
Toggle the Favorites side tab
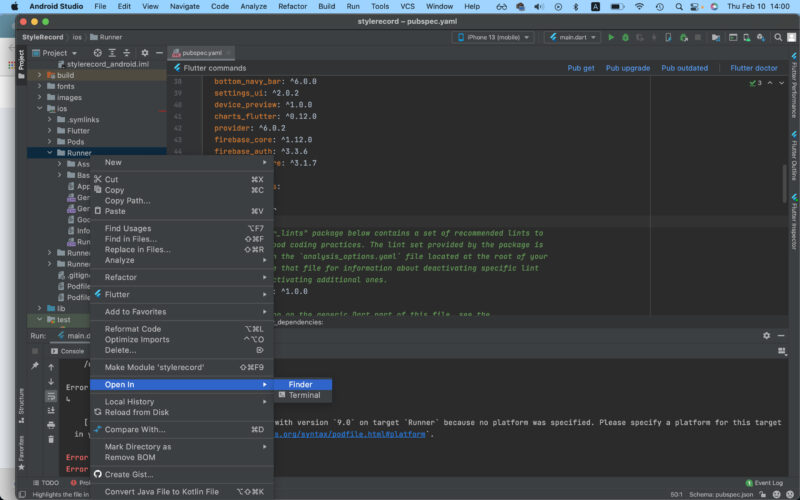tap(21, 453)
